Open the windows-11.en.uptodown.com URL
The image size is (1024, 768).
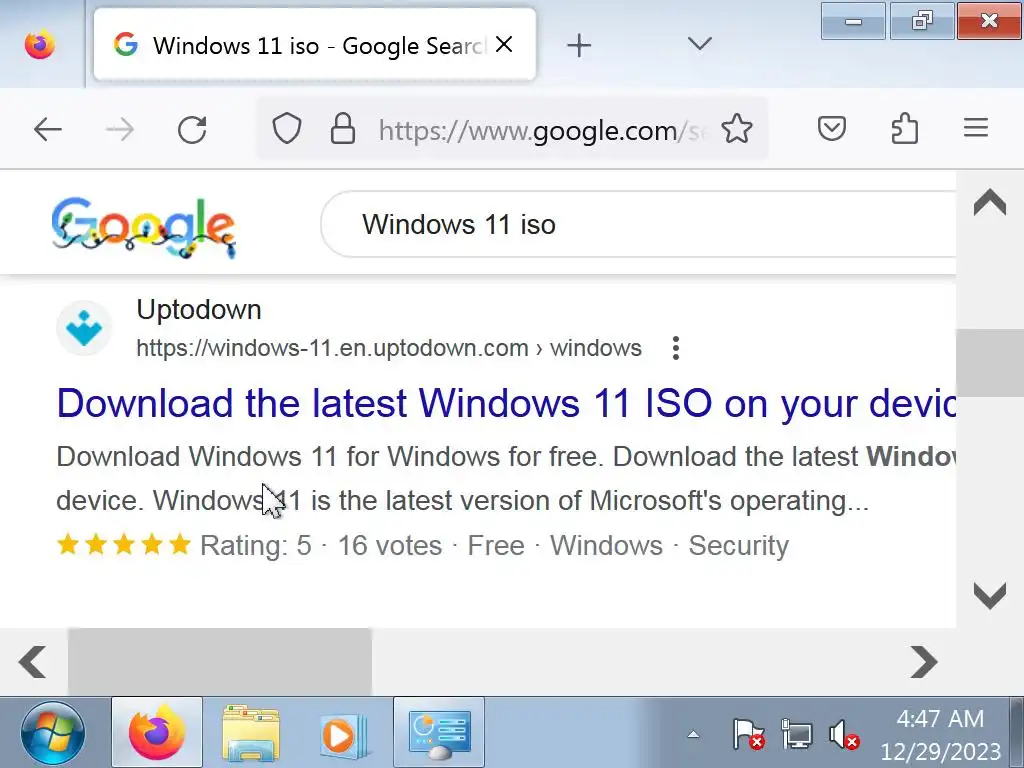pos(389,348)
